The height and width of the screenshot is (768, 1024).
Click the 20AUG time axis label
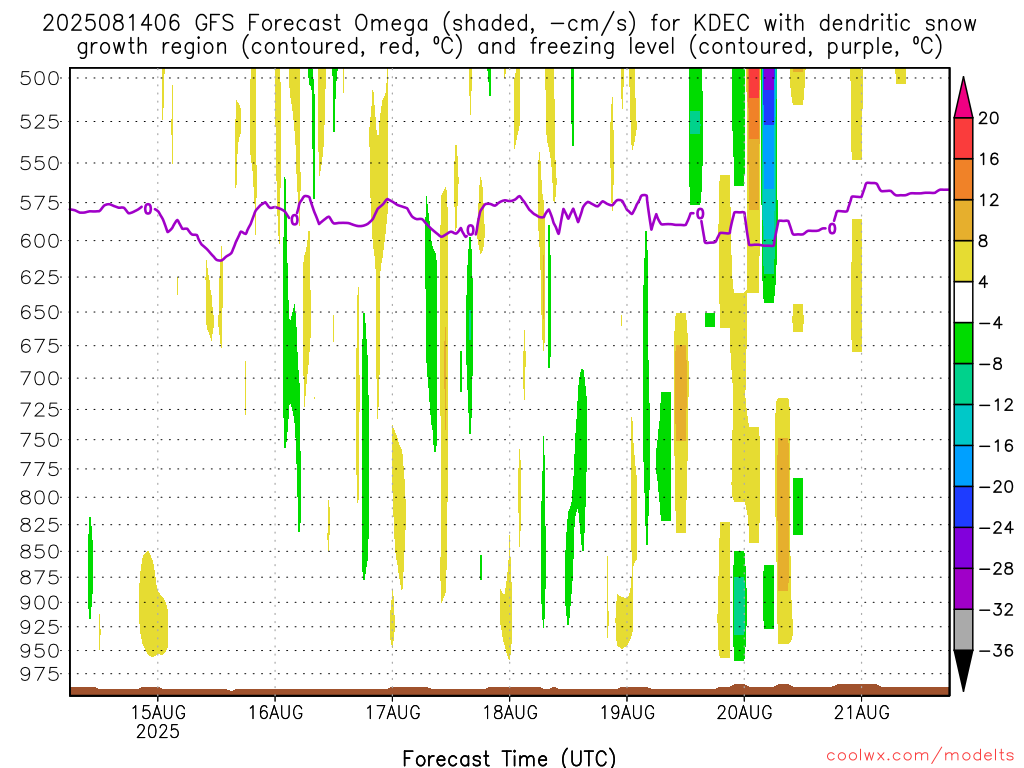(x=744, y=712)
